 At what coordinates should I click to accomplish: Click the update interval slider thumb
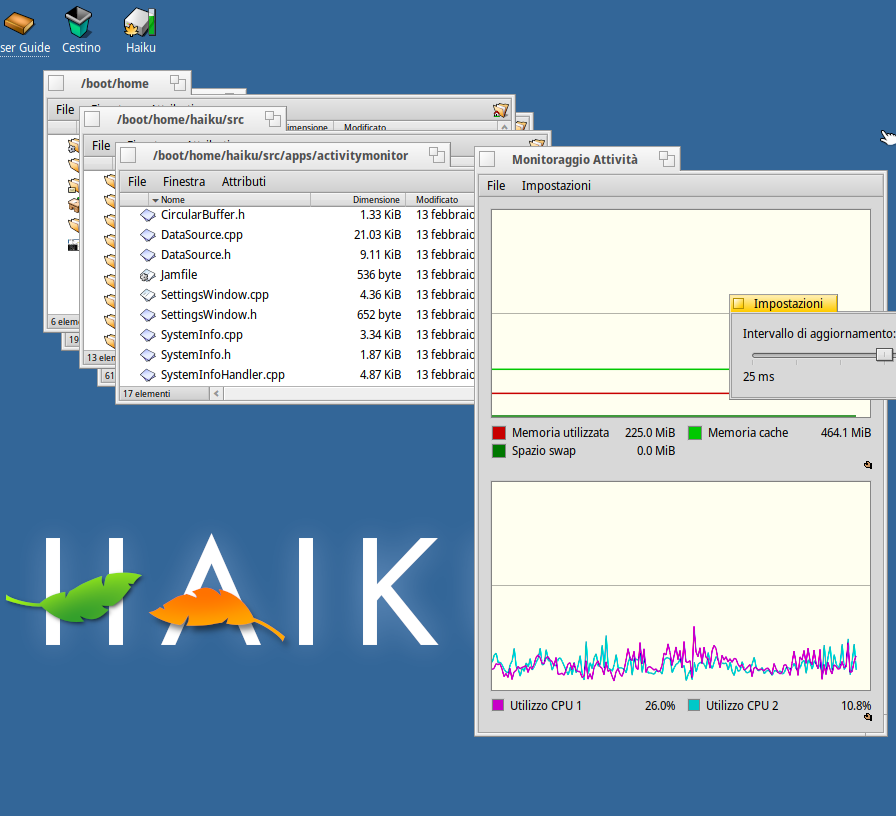(884, 355)
